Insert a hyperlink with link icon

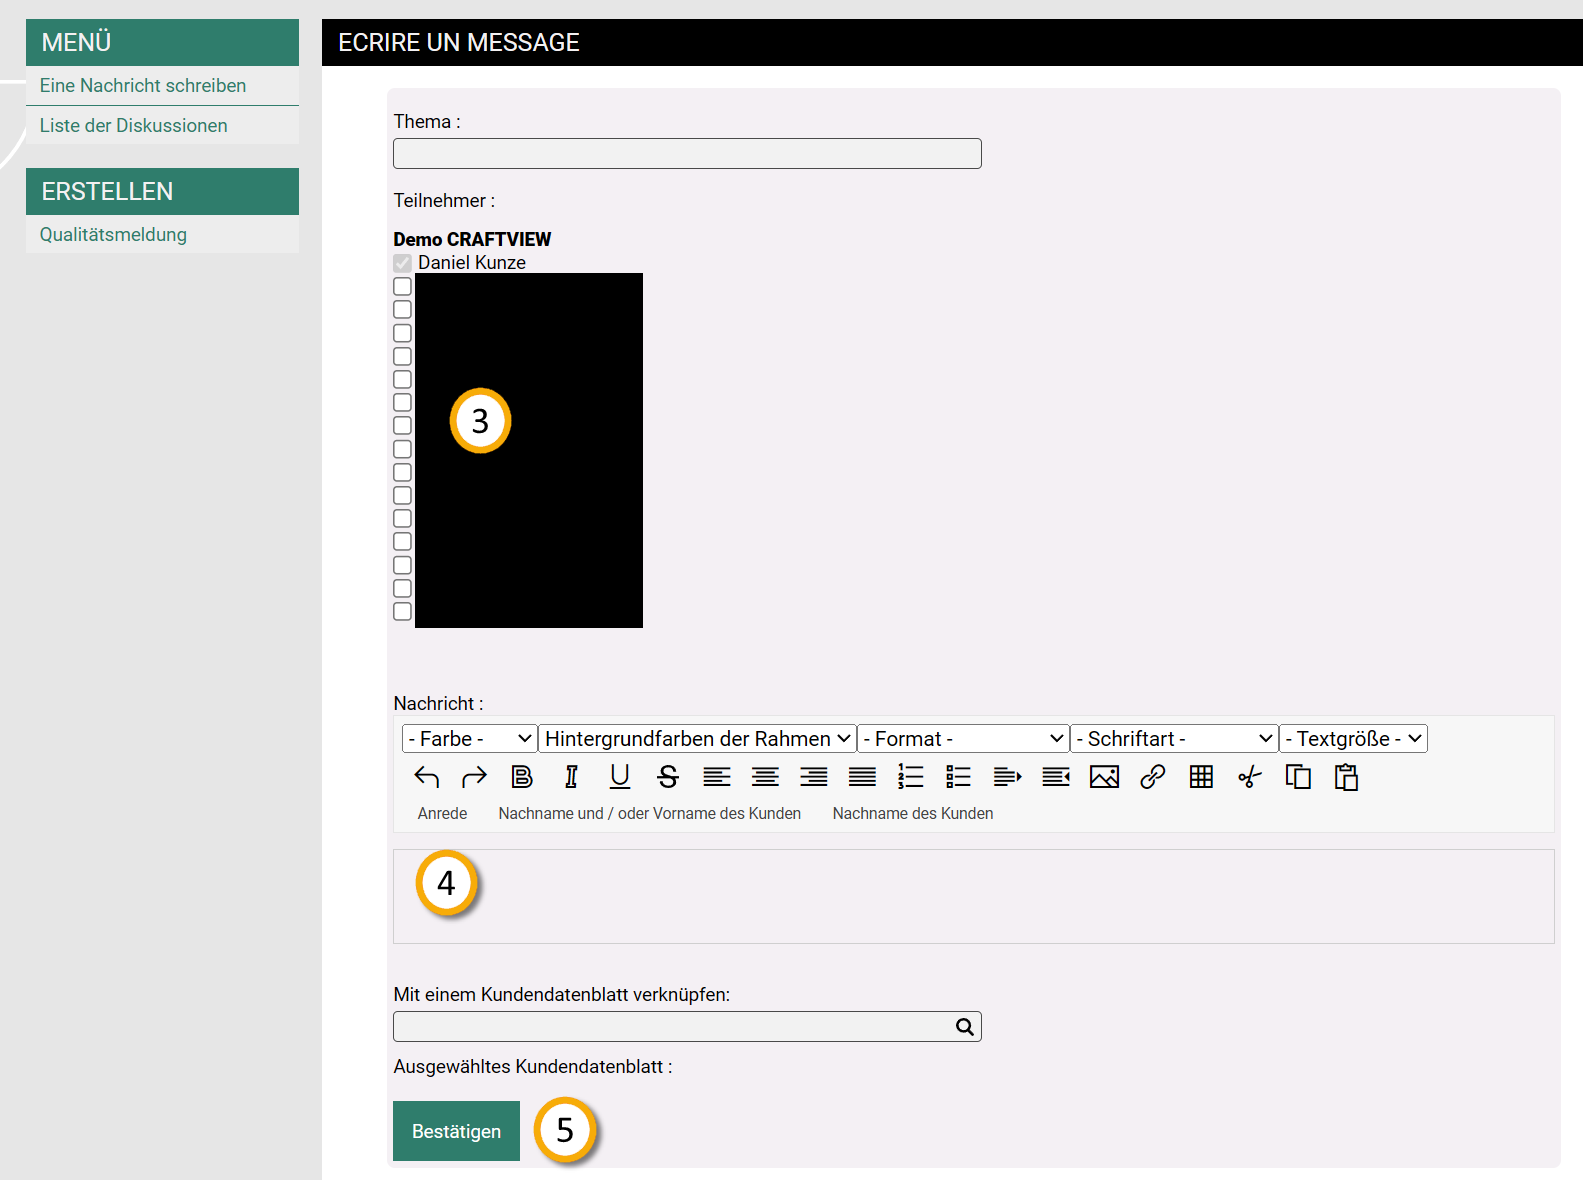pos(1152,777)
